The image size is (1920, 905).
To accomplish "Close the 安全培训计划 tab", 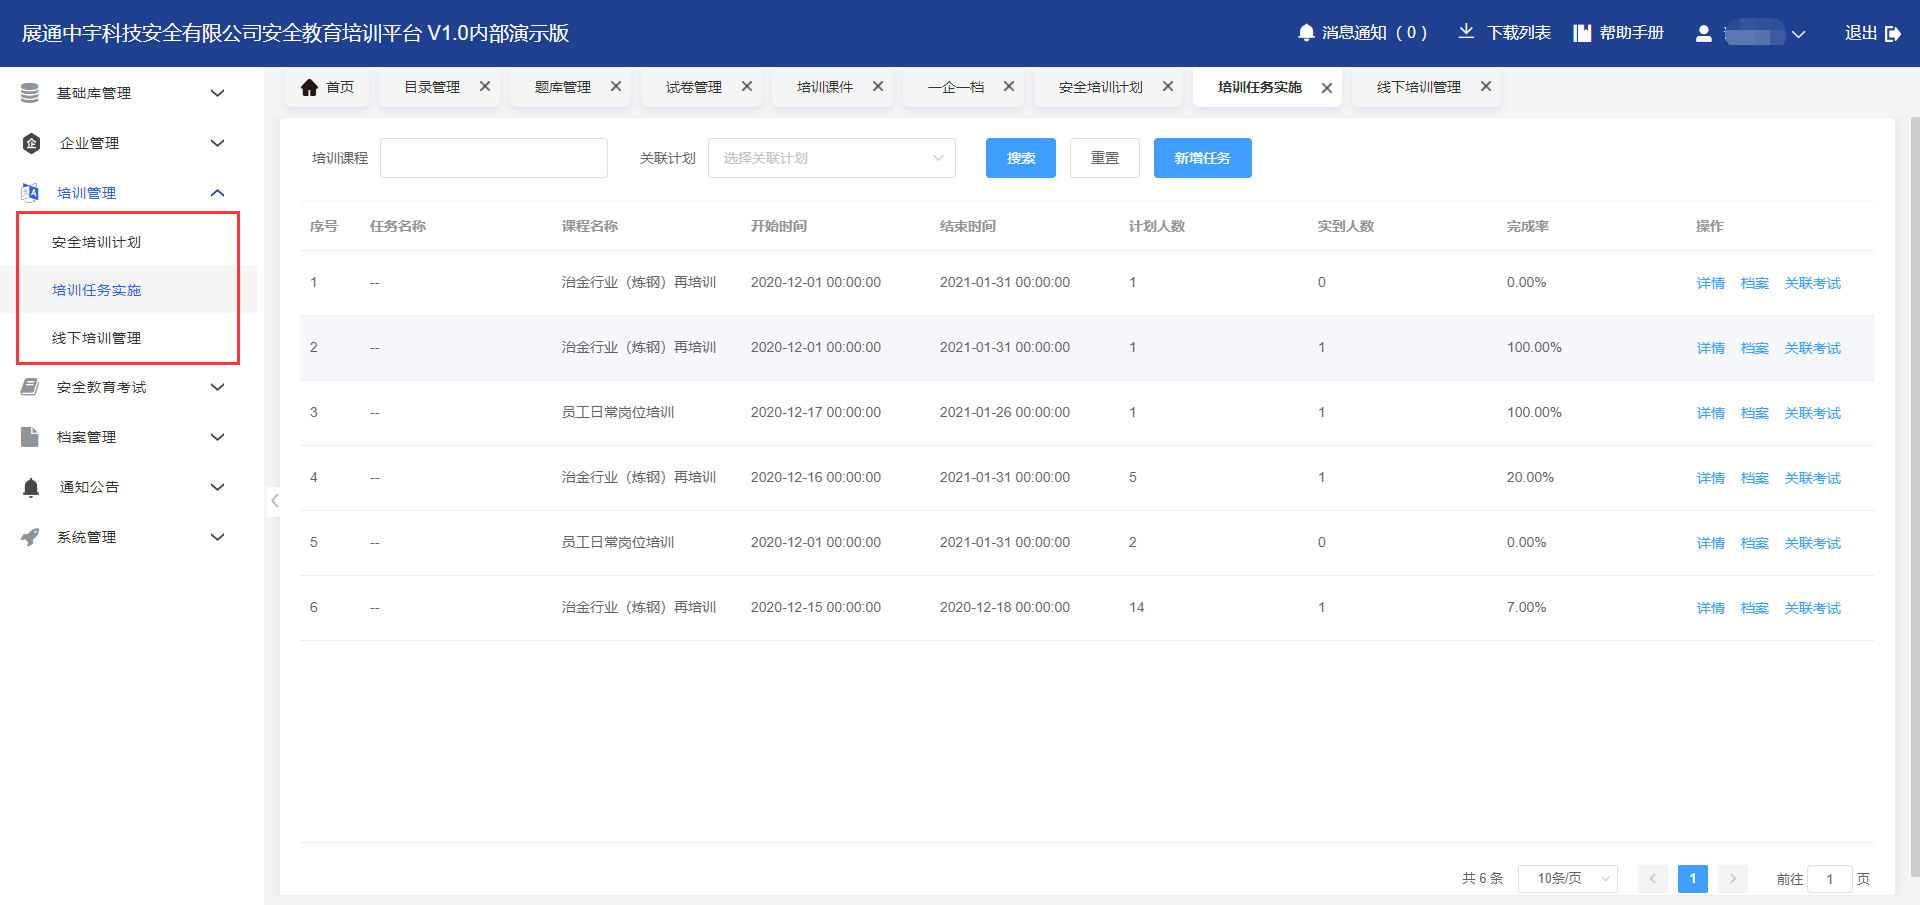I will [1168, 86].
